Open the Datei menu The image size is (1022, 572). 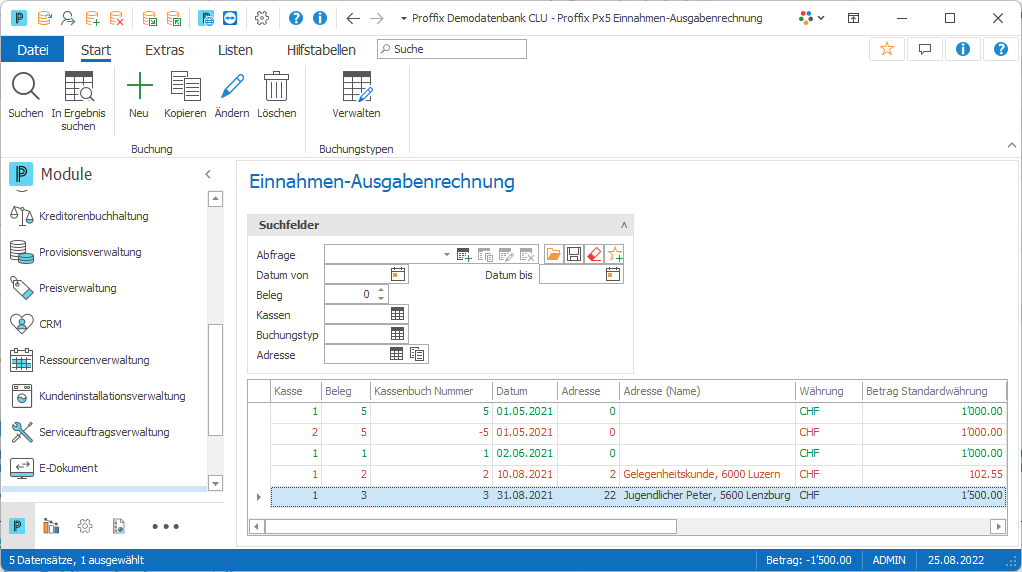click(x=33, y=50)
